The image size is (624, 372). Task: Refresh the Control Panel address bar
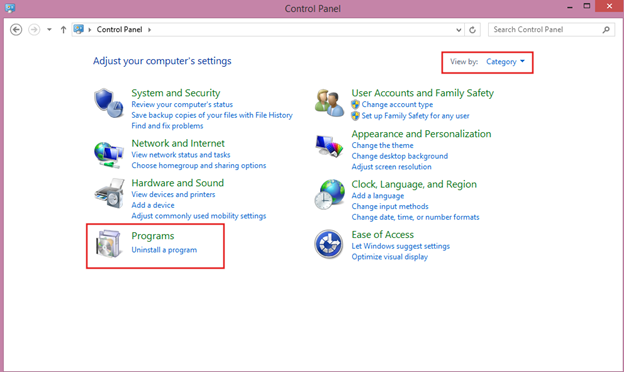coord(472,30)
